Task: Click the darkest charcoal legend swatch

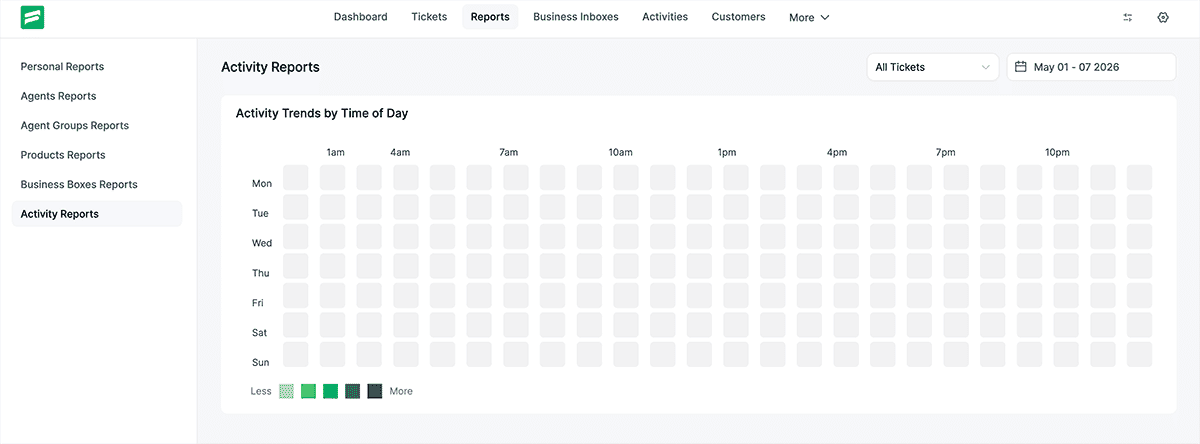Action: click(375, 391)
